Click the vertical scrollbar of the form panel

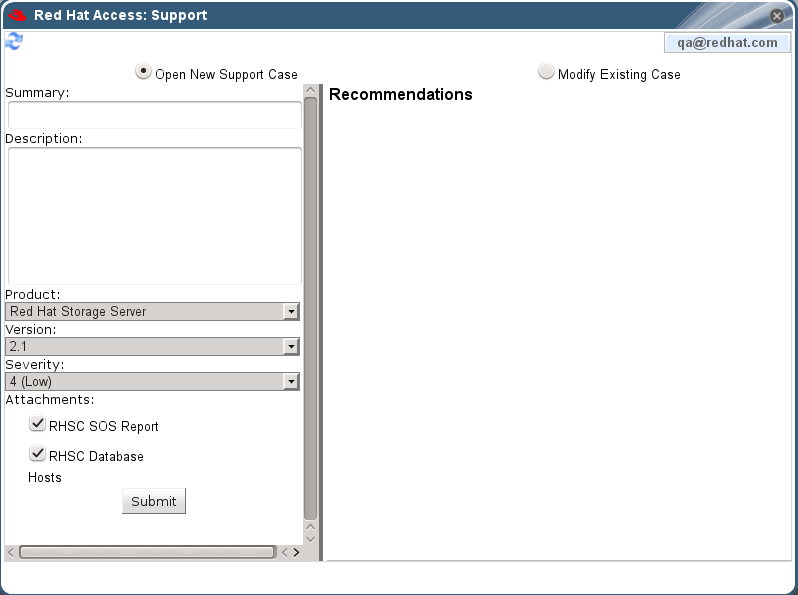[x=310, y=300]
